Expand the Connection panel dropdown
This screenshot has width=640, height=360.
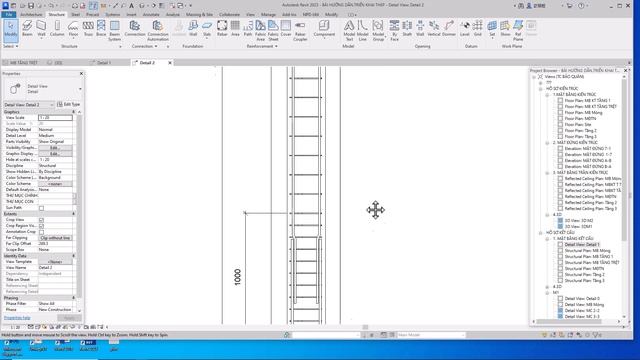pos(144,47)
